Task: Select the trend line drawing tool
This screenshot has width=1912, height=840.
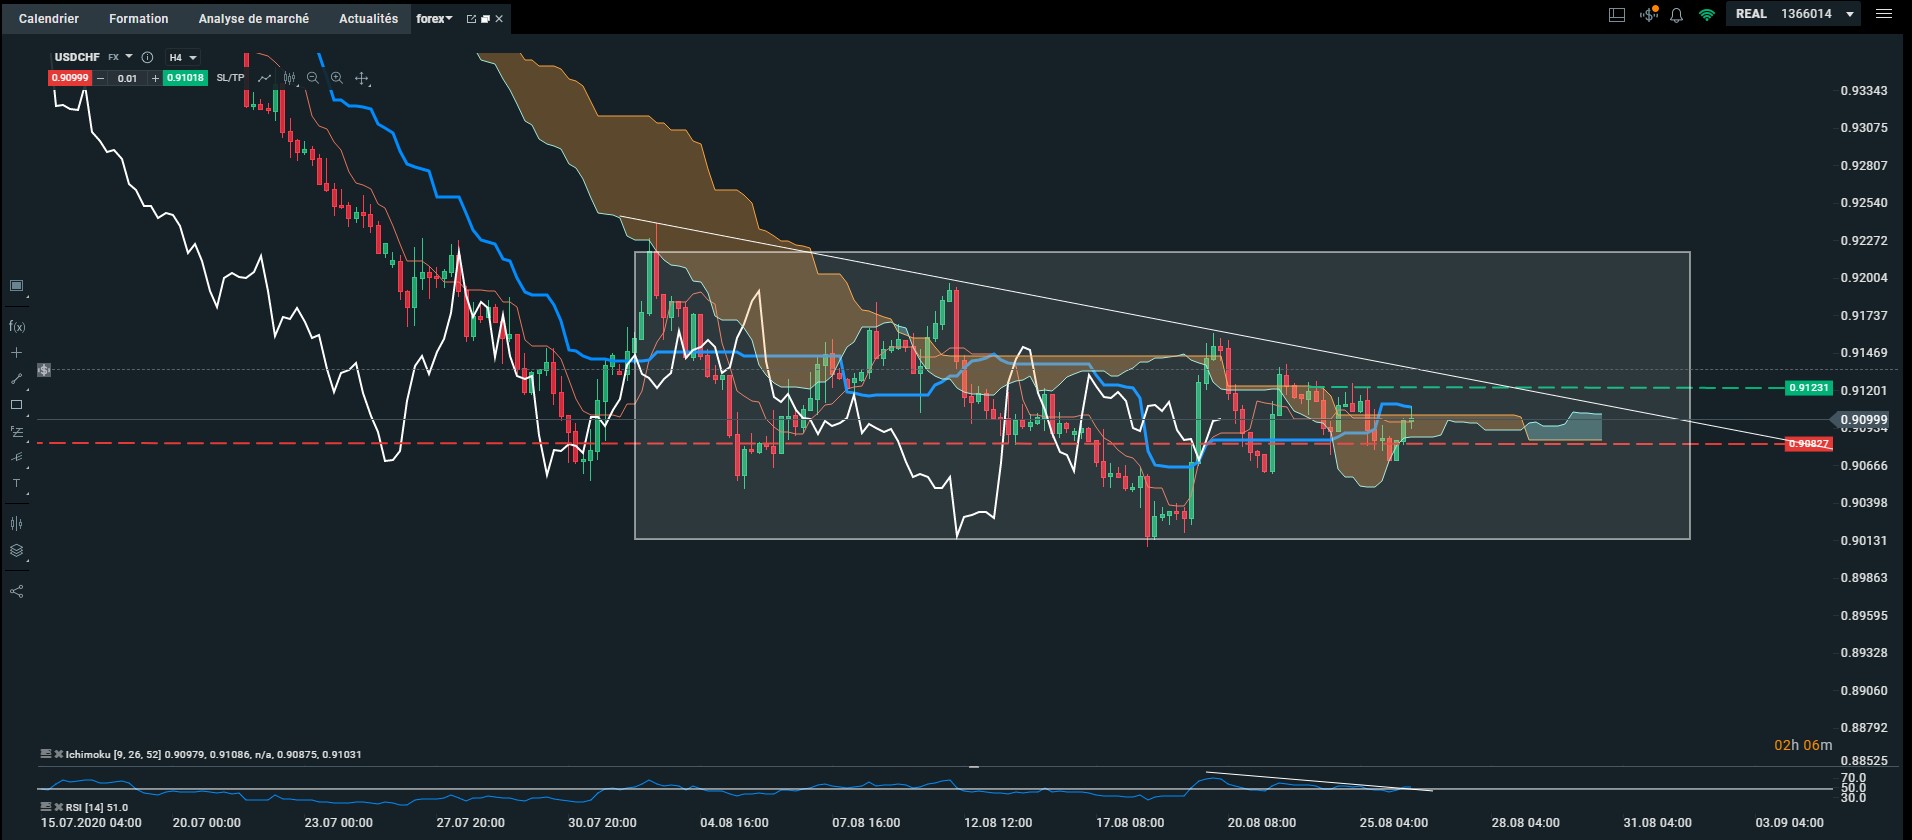Action: [x=16, y=379]
